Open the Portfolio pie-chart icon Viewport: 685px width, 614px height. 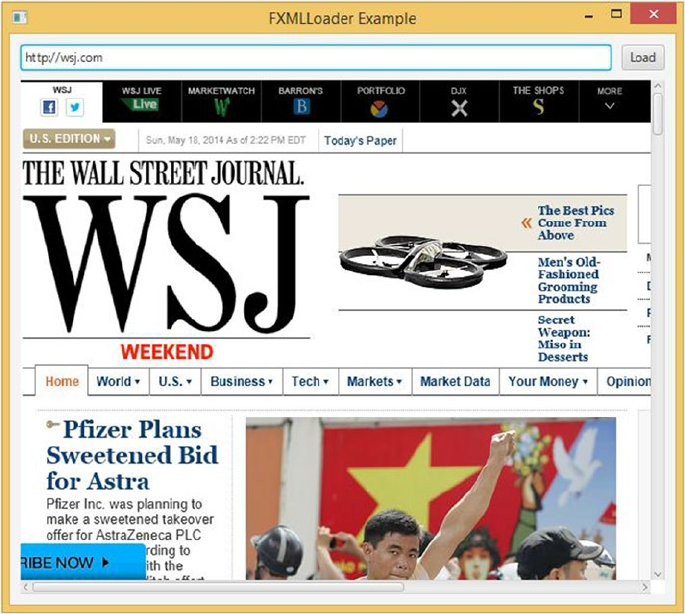[379, 109]
